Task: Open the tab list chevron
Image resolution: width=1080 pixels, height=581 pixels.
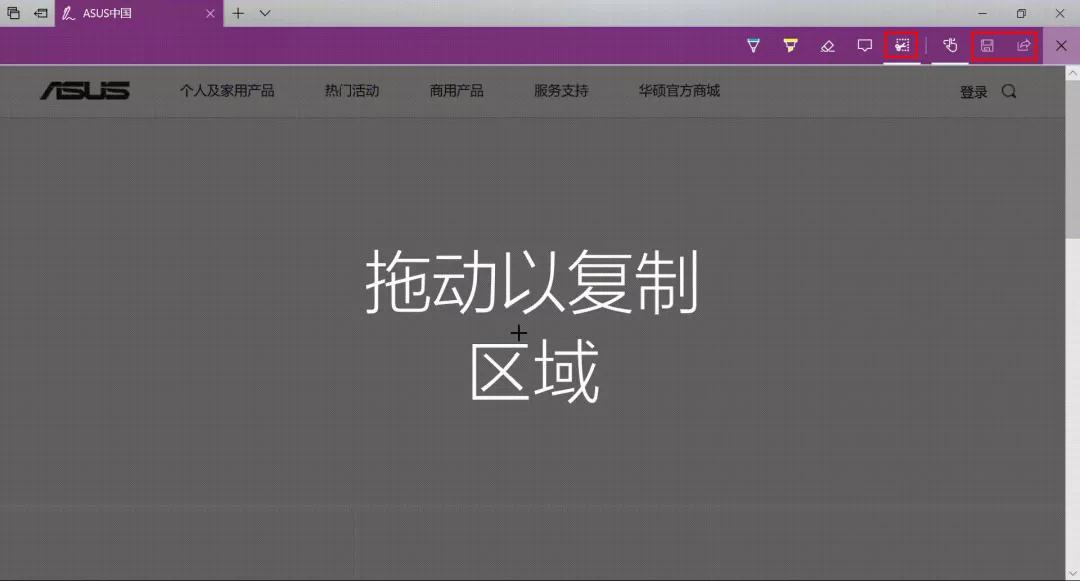Action: tap(263, 14)
